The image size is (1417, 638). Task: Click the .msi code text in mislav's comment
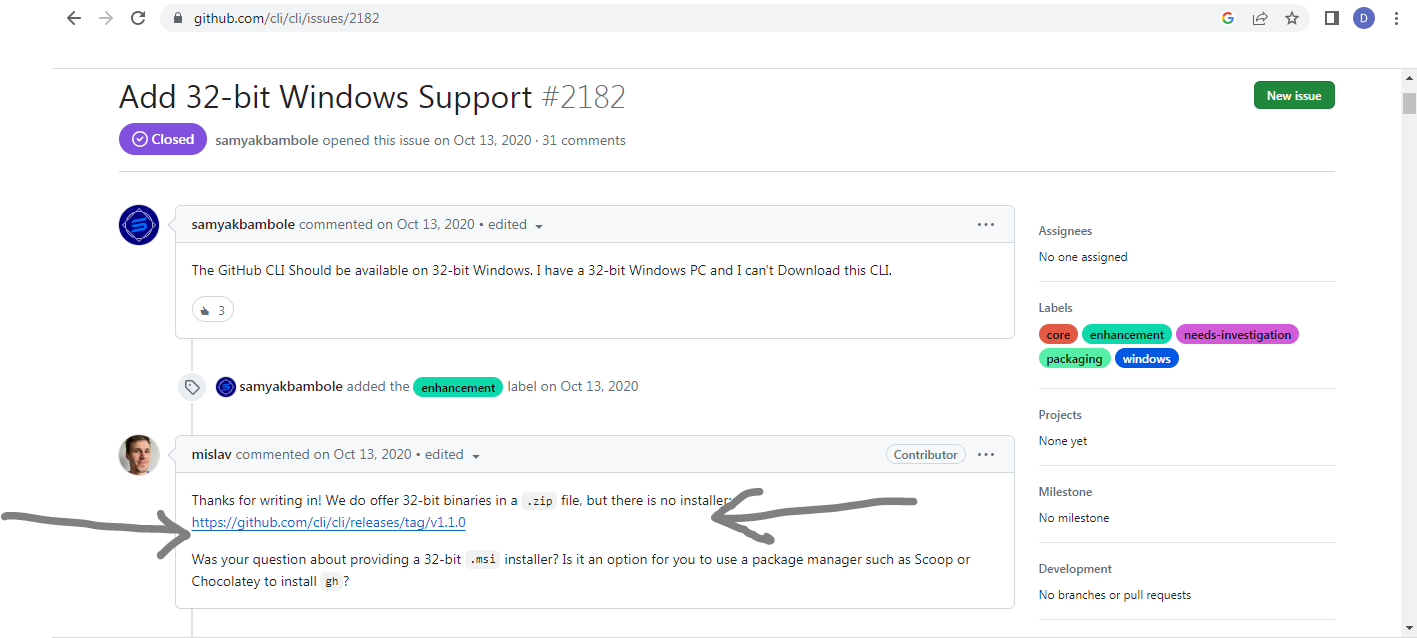tap(483, 560)
